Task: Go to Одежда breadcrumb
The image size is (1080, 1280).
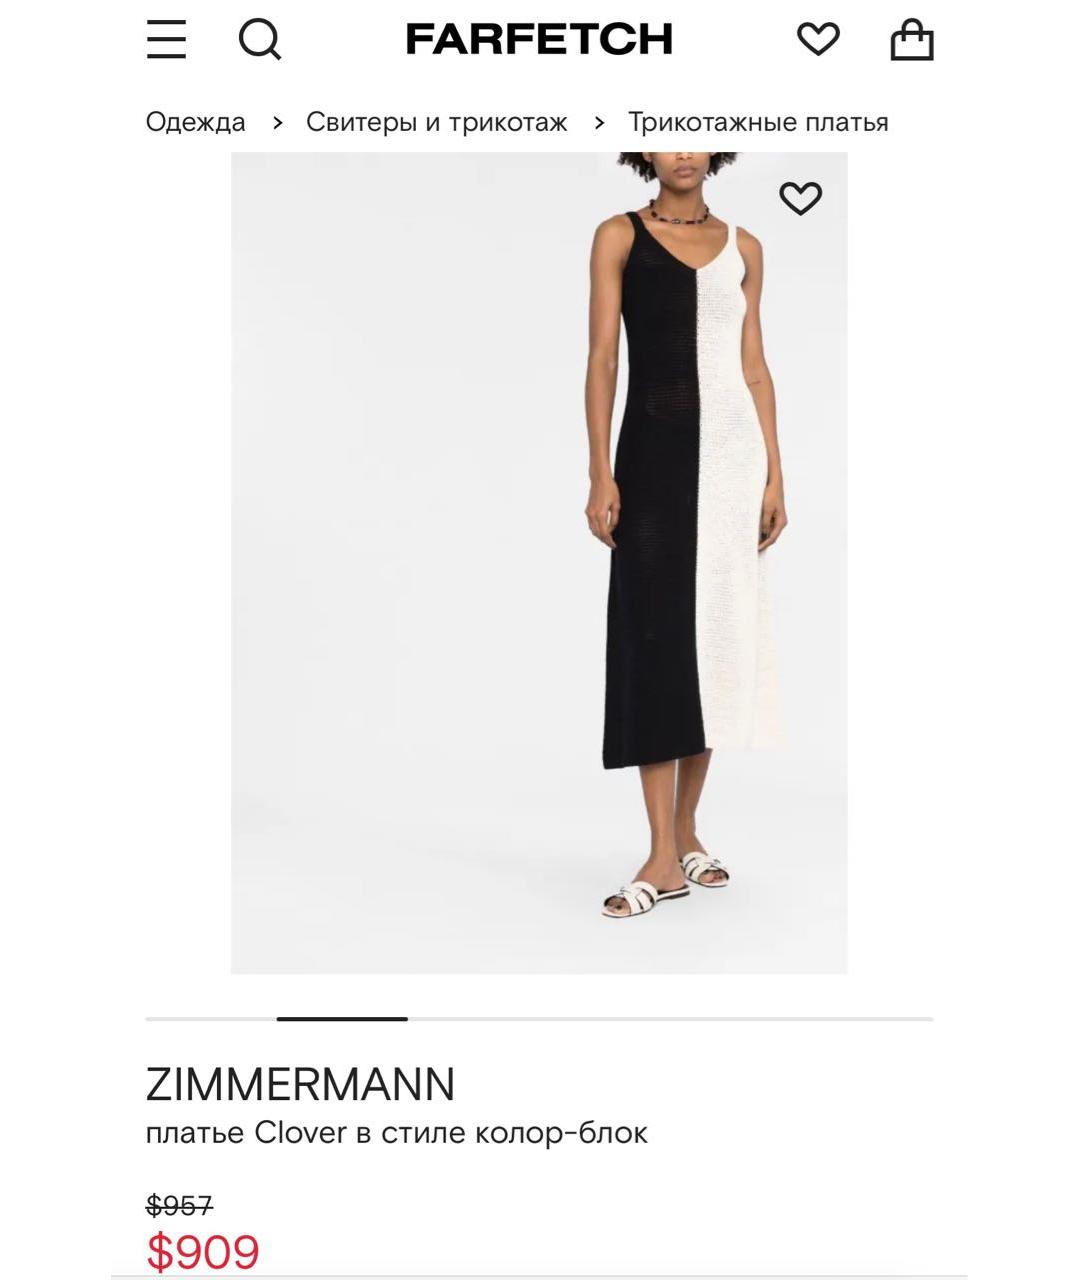Action: coord(196,122)
